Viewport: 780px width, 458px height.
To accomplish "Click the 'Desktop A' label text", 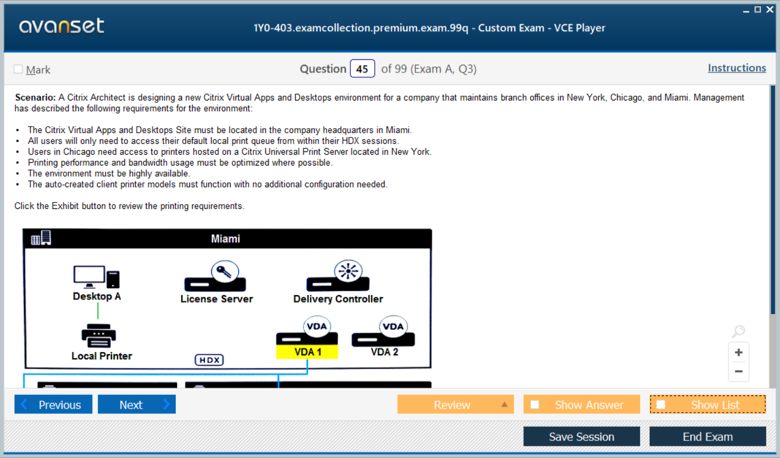I will [x=97, y=296].
